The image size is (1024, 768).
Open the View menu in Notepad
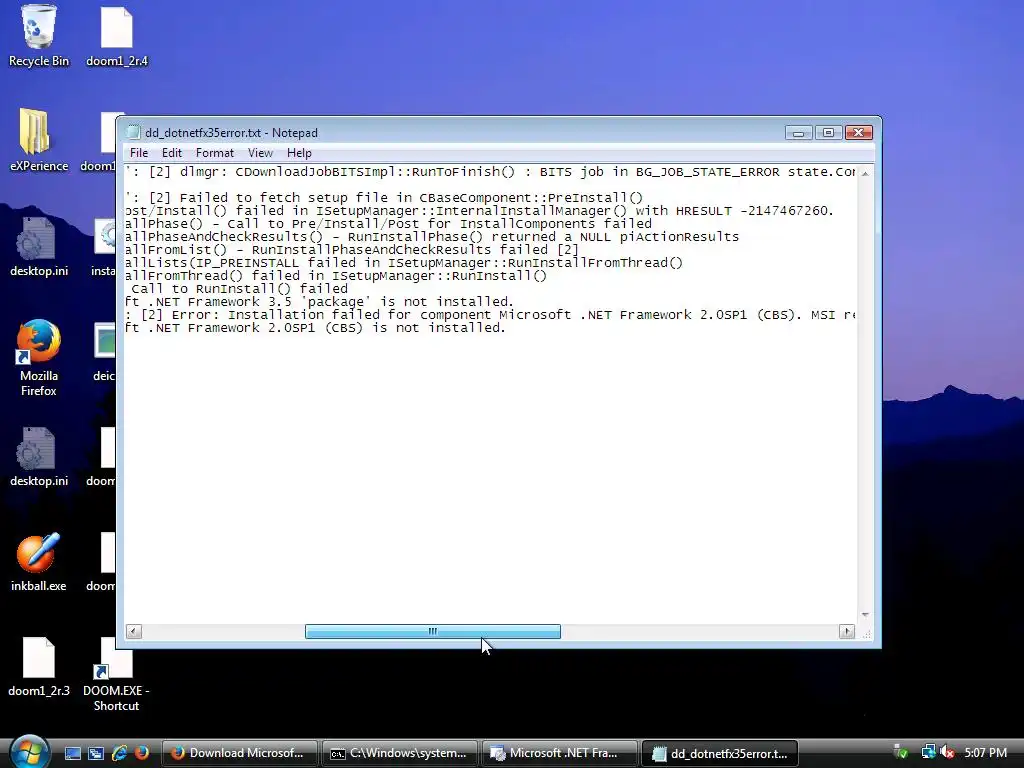pyautogui.click(x=260, y=153)
